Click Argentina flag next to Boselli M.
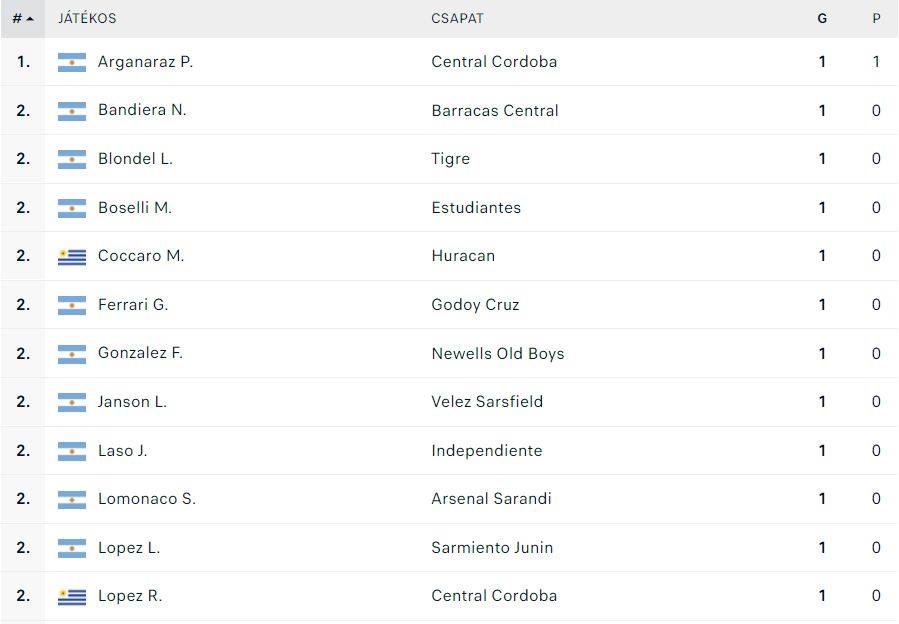 click(x=72, y=208)
